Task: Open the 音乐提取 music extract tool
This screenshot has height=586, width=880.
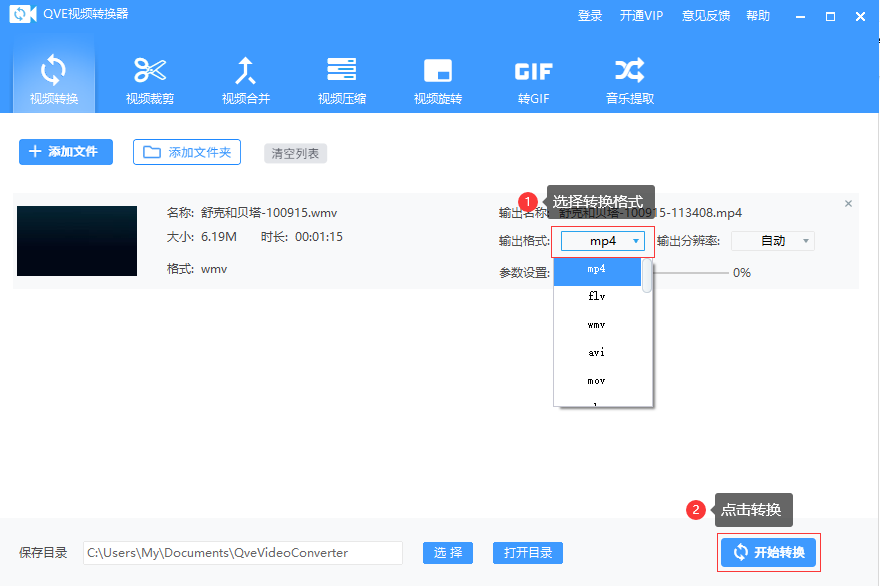Action: tap(630, 79)
